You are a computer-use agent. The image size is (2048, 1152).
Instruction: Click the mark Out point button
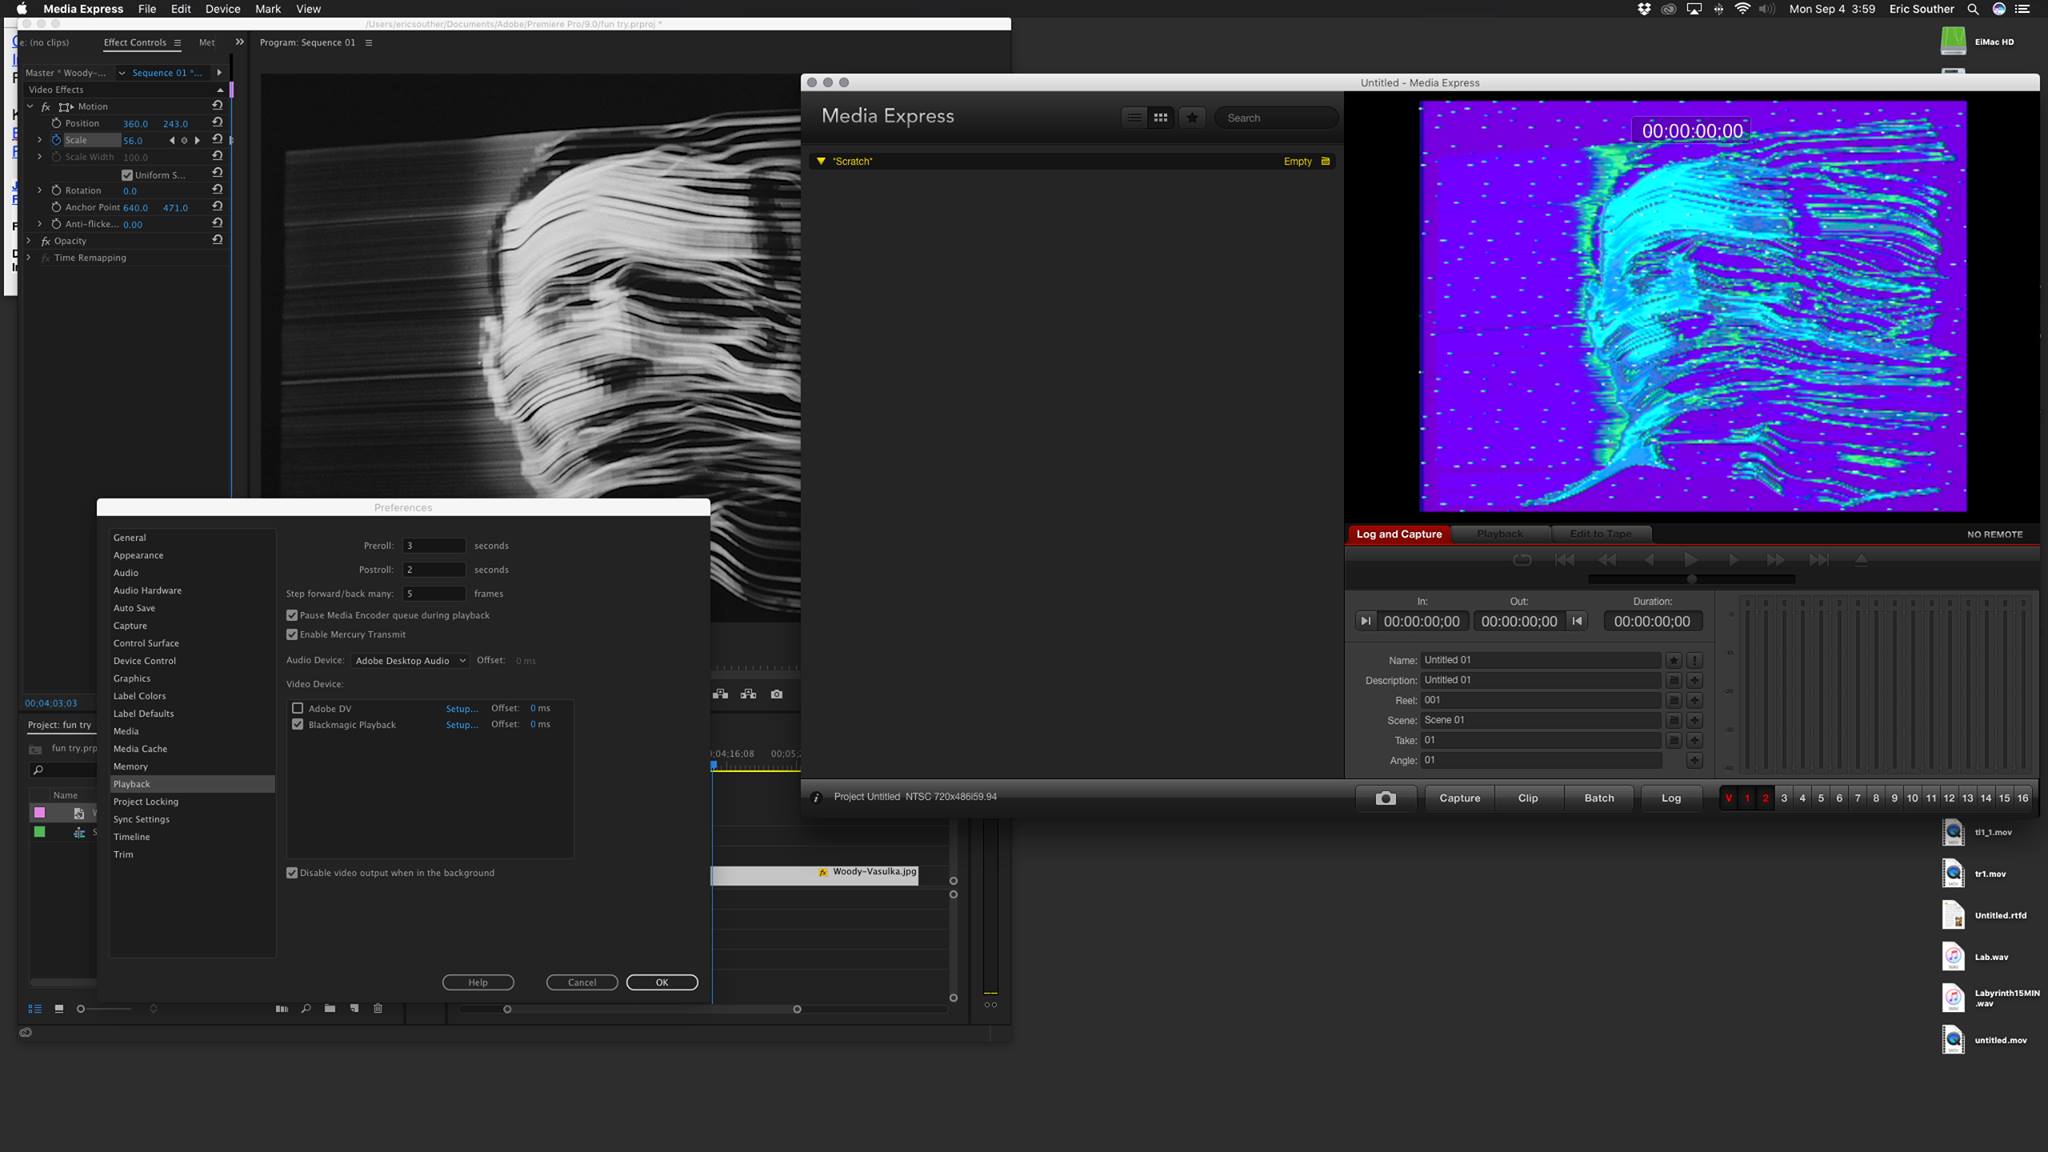(1577, 621)
